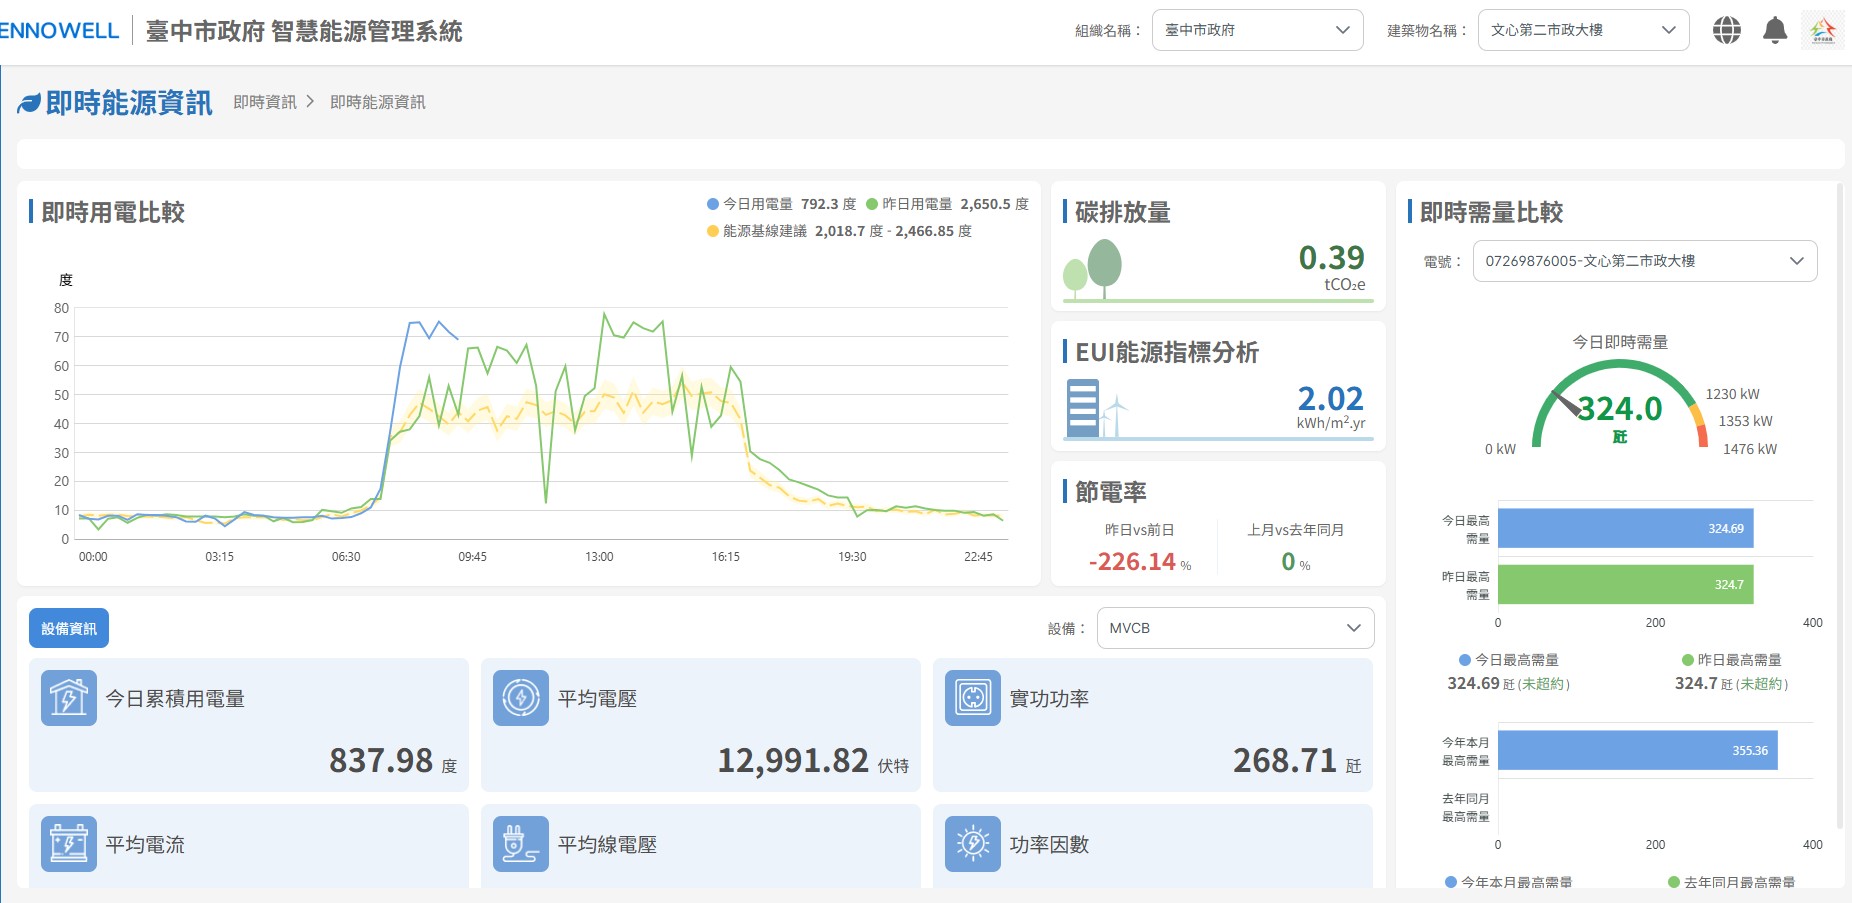Open the 設備 MVCB dropdown

1235,628
